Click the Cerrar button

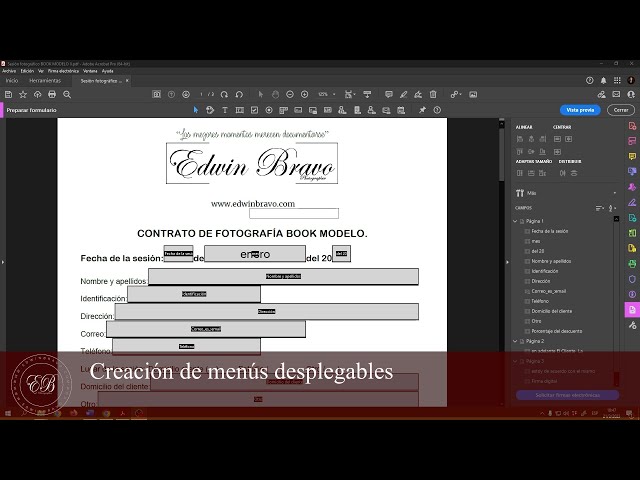point(621,110)
